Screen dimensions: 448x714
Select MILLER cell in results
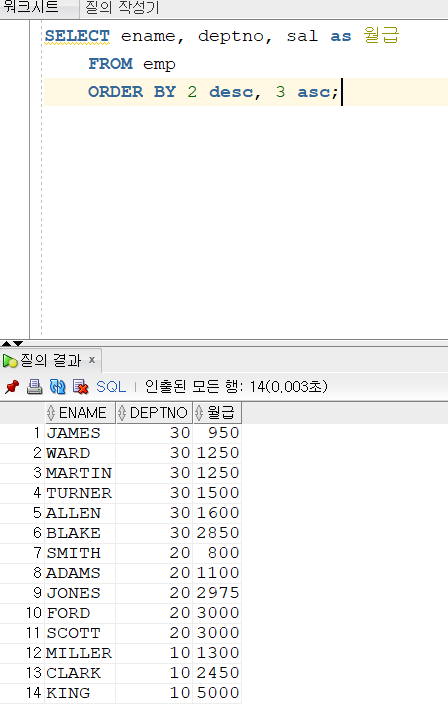(80, 653)
